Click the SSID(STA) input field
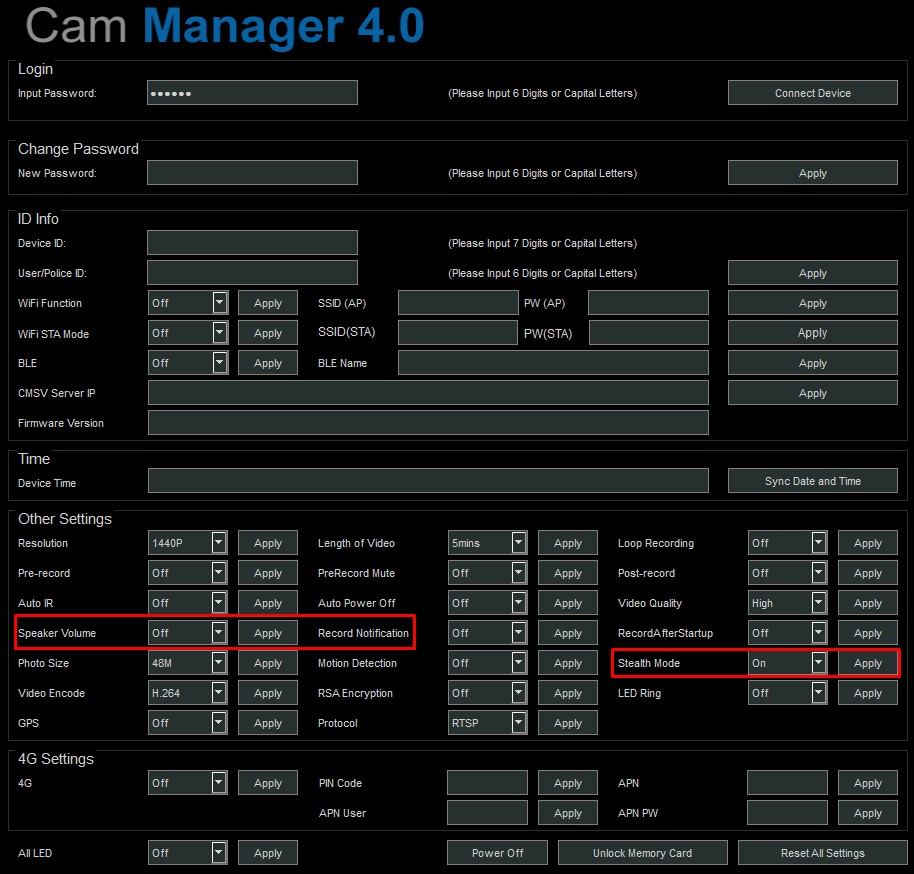This screenshot has height=874, width=914. [x=458, y=333]
